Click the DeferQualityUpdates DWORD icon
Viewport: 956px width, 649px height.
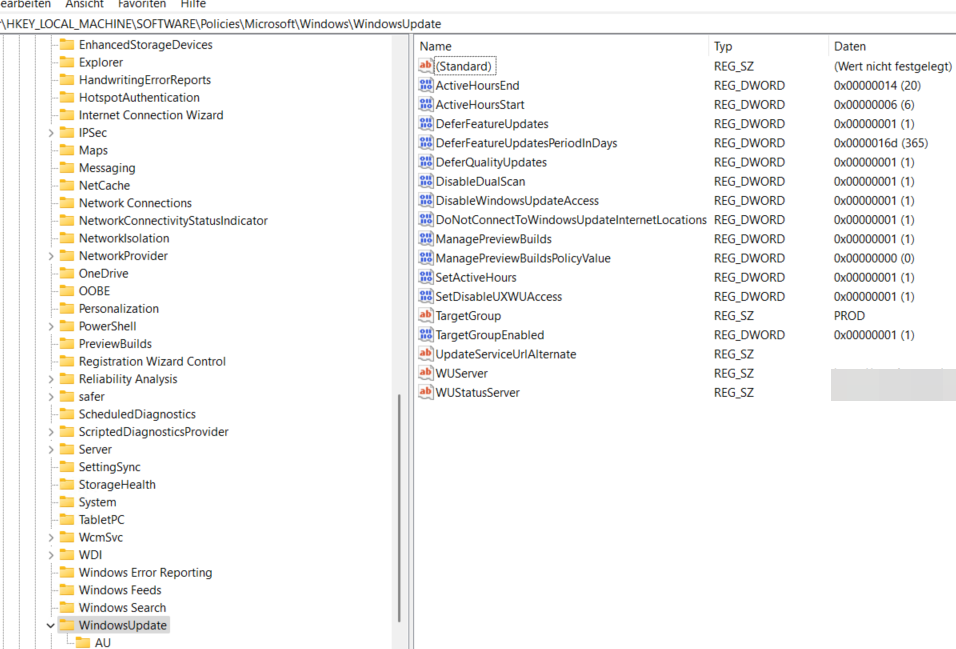pyautogui.click(x=425, y=162)
